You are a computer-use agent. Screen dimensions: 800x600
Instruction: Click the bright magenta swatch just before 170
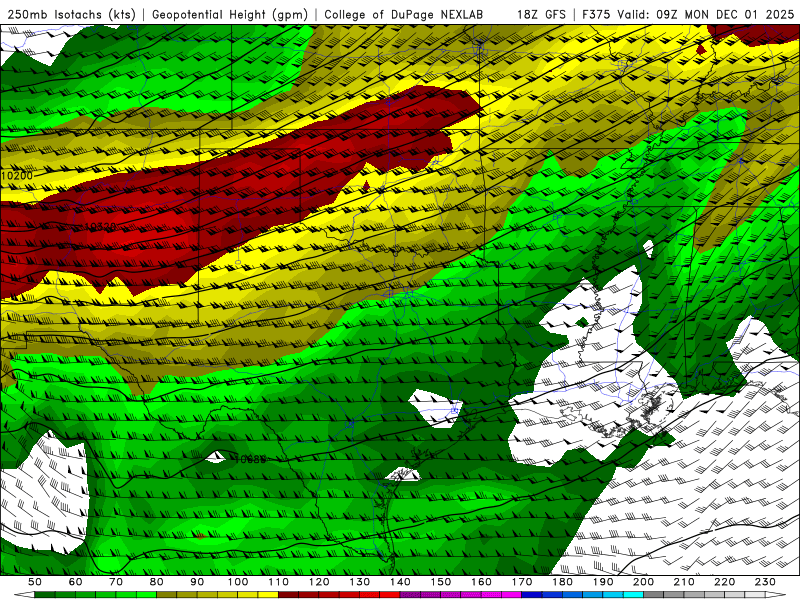click(512, 595)
